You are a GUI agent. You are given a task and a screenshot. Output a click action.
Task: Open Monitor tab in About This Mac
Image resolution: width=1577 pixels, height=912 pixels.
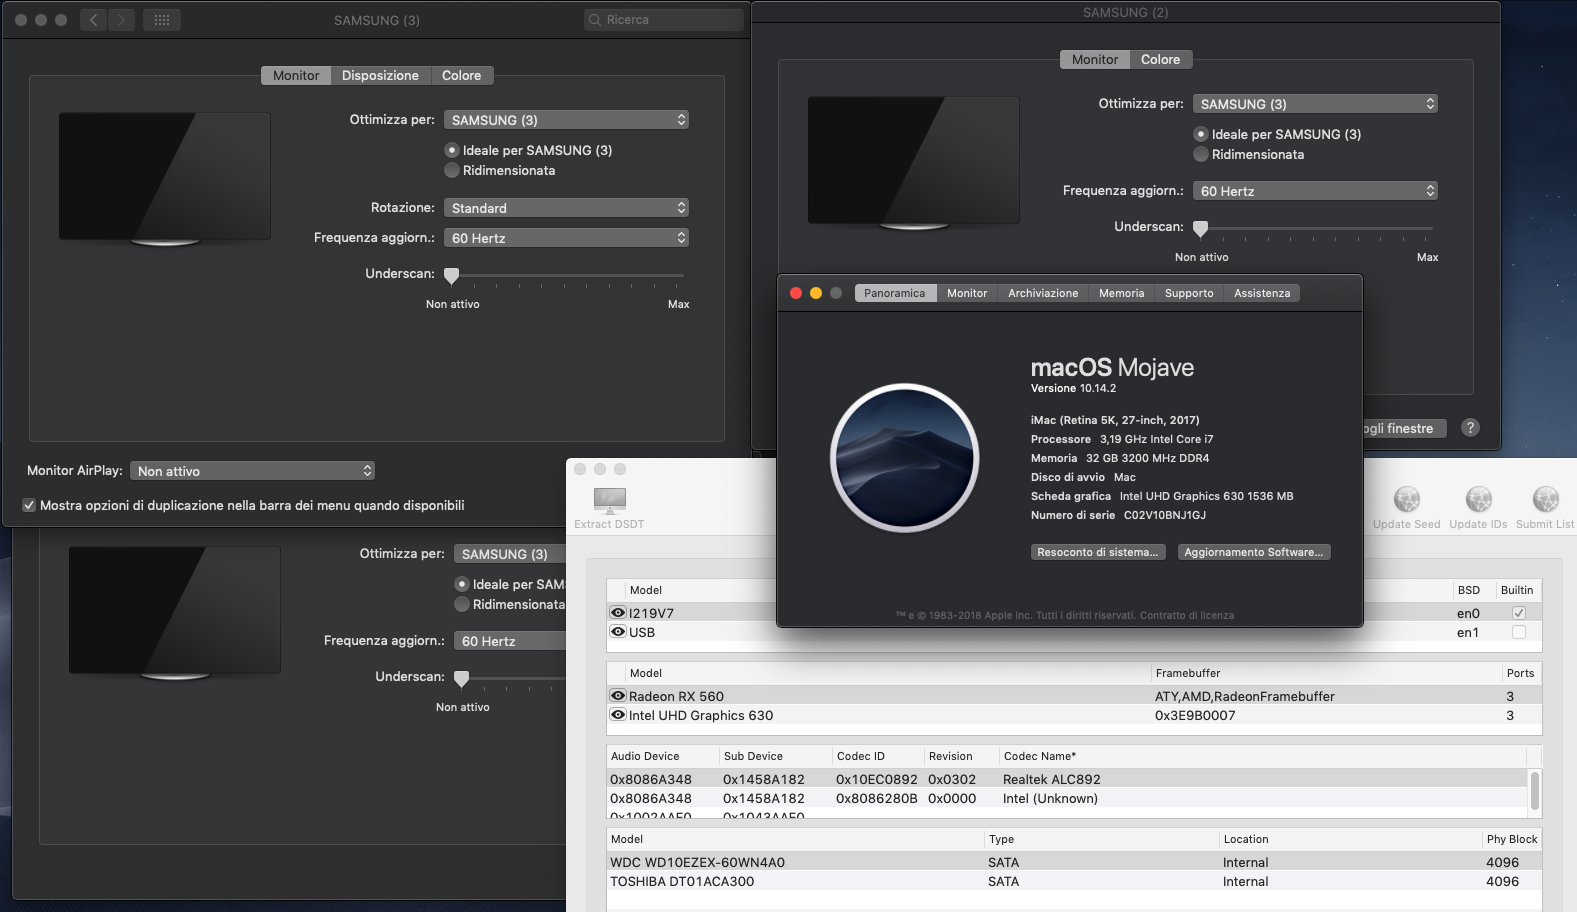tap(967, 293)
